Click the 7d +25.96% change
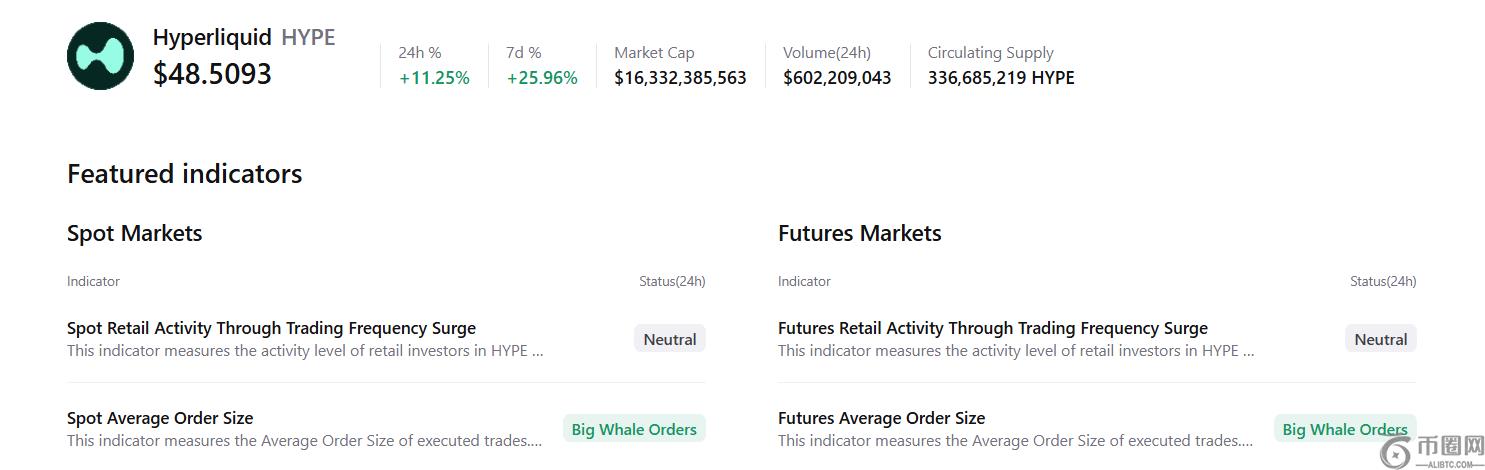Viewport: 1485px width, 470px height. click(542, 78)
